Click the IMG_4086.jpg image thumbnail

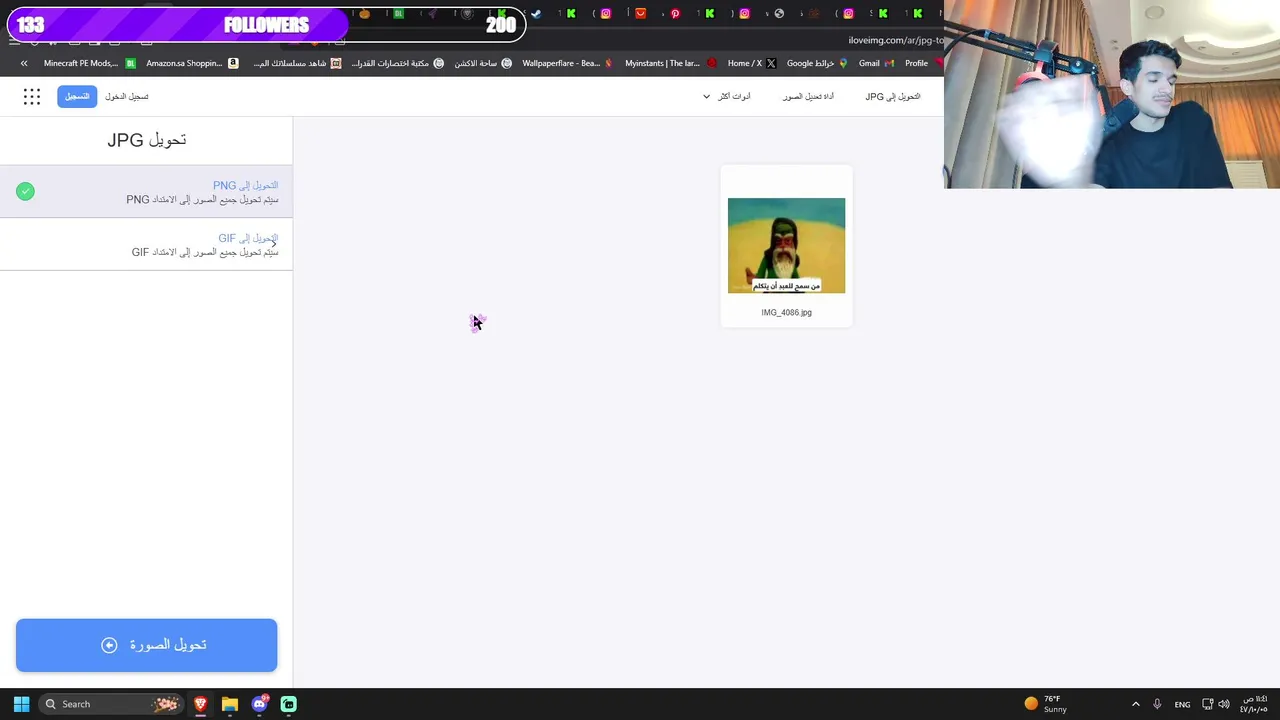tap(786, 245)
